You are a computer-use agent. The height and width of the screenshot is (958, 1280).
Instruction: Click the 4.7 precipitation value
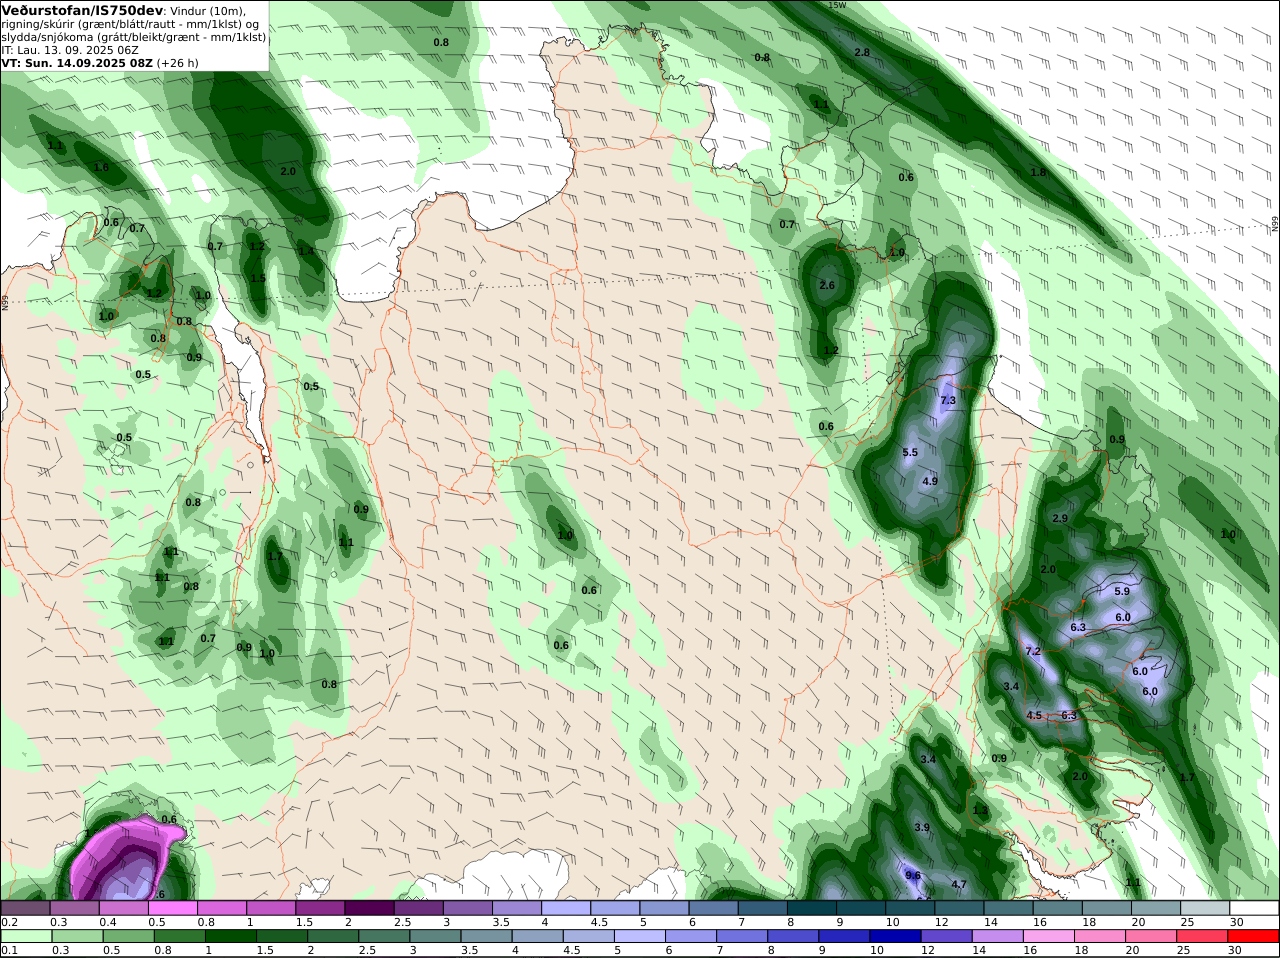point(959,884)
